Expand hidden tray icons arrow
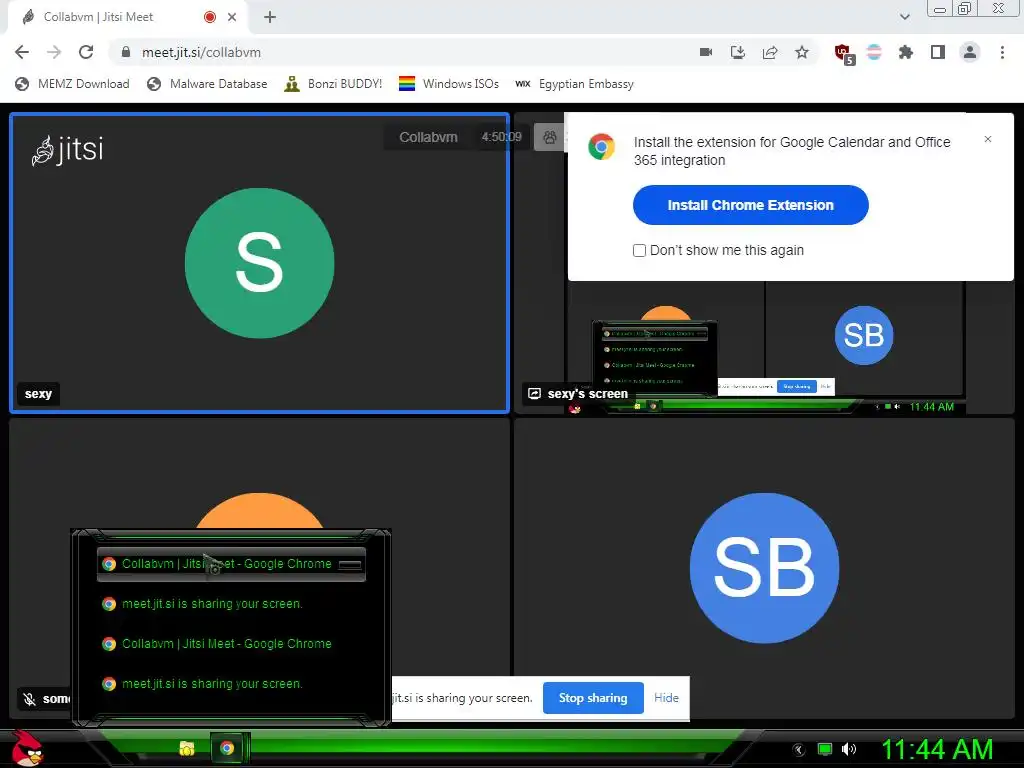 coord(798,749)
